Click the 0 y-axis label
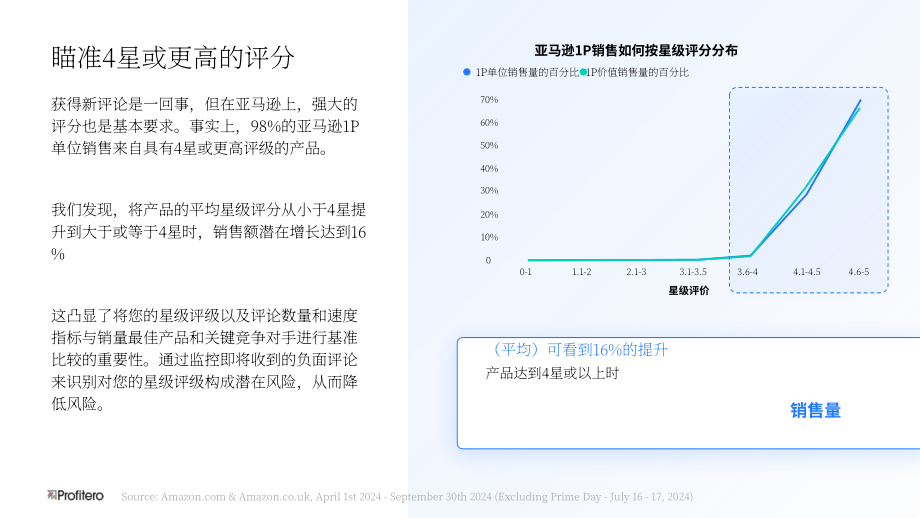 488,260
